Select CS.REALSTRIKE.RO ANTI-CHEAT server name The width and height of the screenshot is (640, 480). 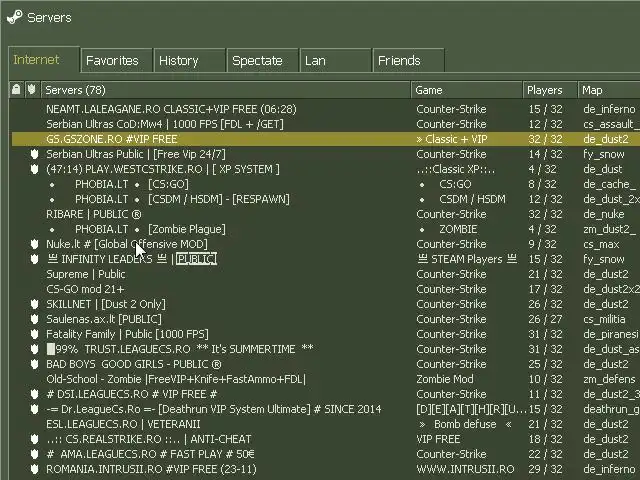149,439
